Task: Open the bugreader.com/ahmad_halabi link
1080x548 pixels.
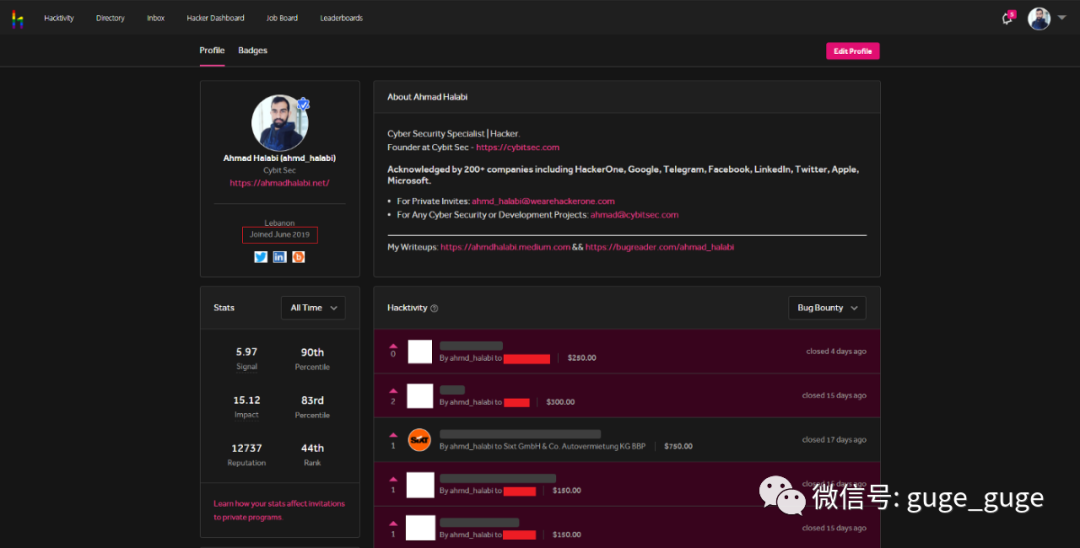Action: point(659,247)
